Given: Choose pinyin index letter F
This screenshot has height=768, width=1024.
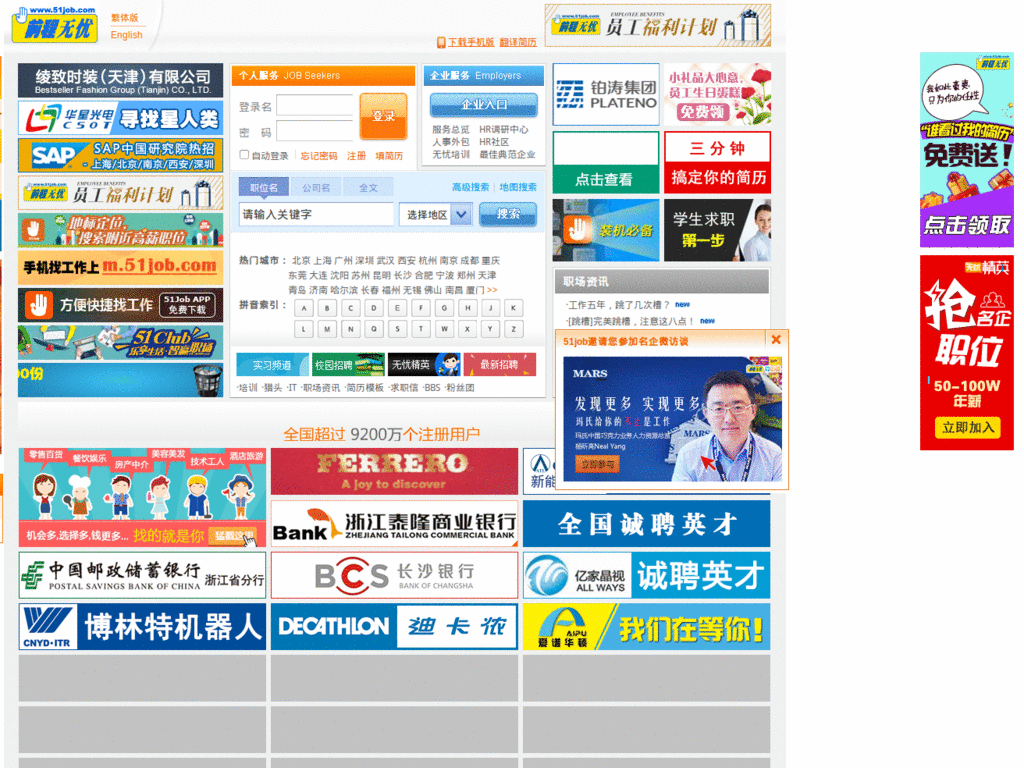Looking at the screenshot, I should 421,308.
